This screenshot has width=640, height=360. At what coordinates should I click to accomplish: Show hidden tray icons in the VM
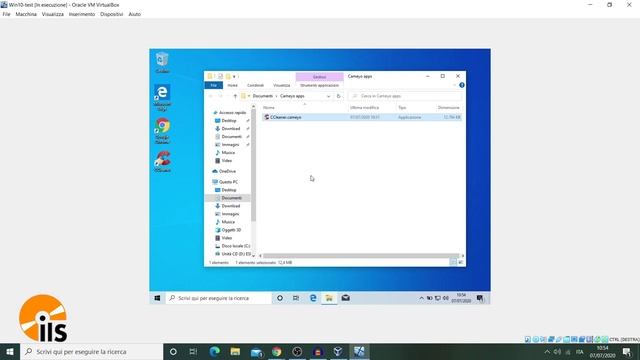pos(421,298)
